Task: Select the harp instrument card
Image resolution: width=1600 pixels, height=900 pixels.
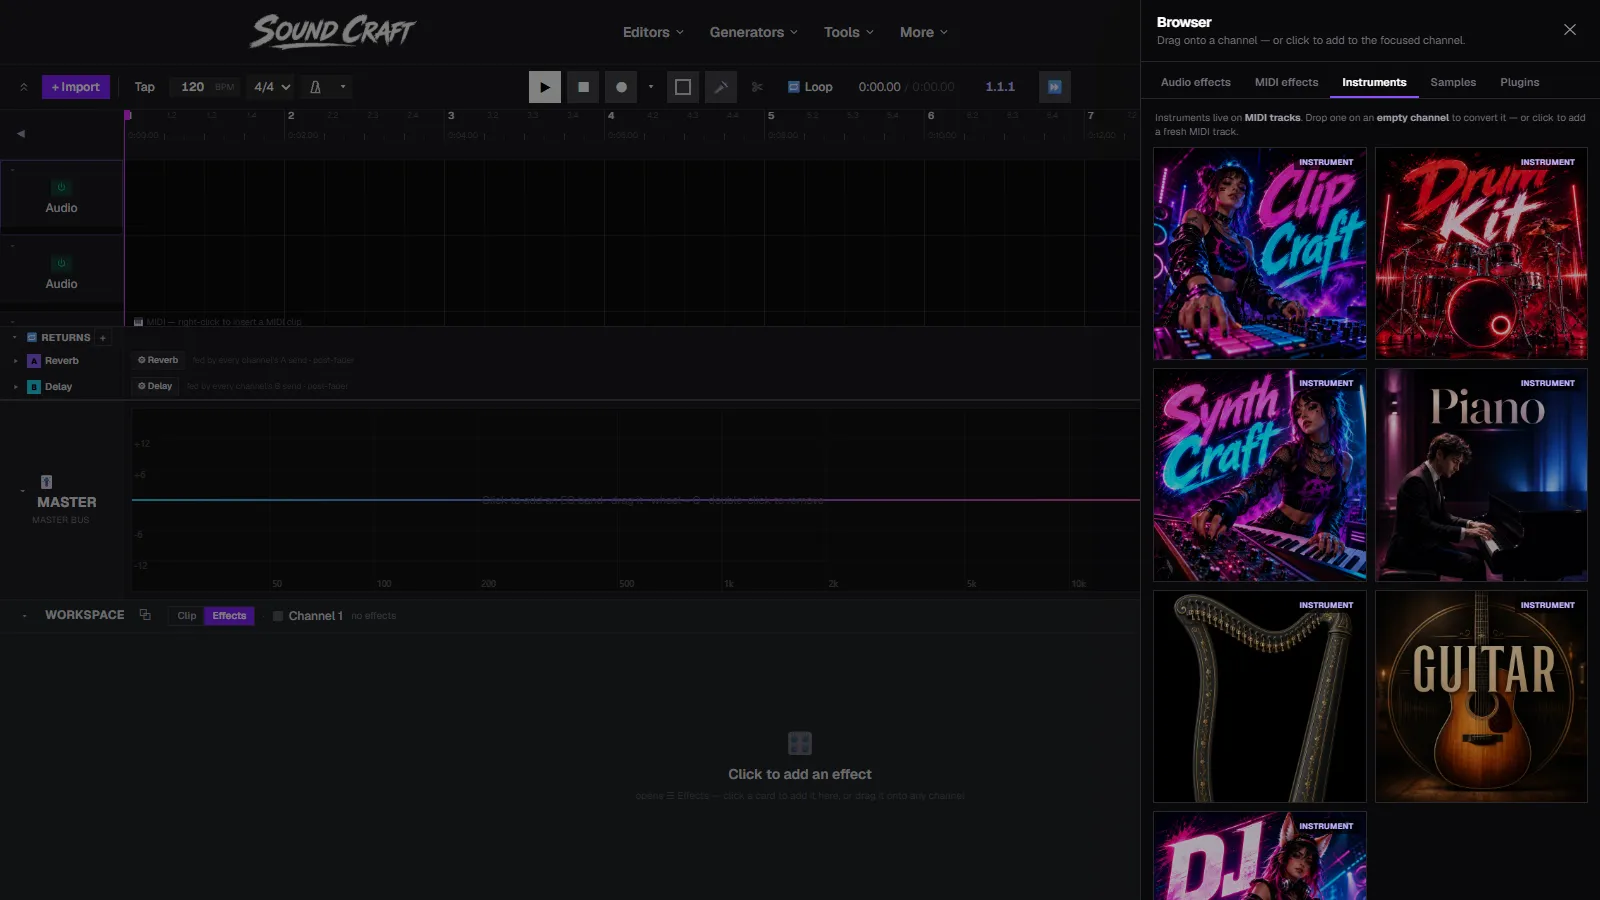Action: (x=1259, y=697)
